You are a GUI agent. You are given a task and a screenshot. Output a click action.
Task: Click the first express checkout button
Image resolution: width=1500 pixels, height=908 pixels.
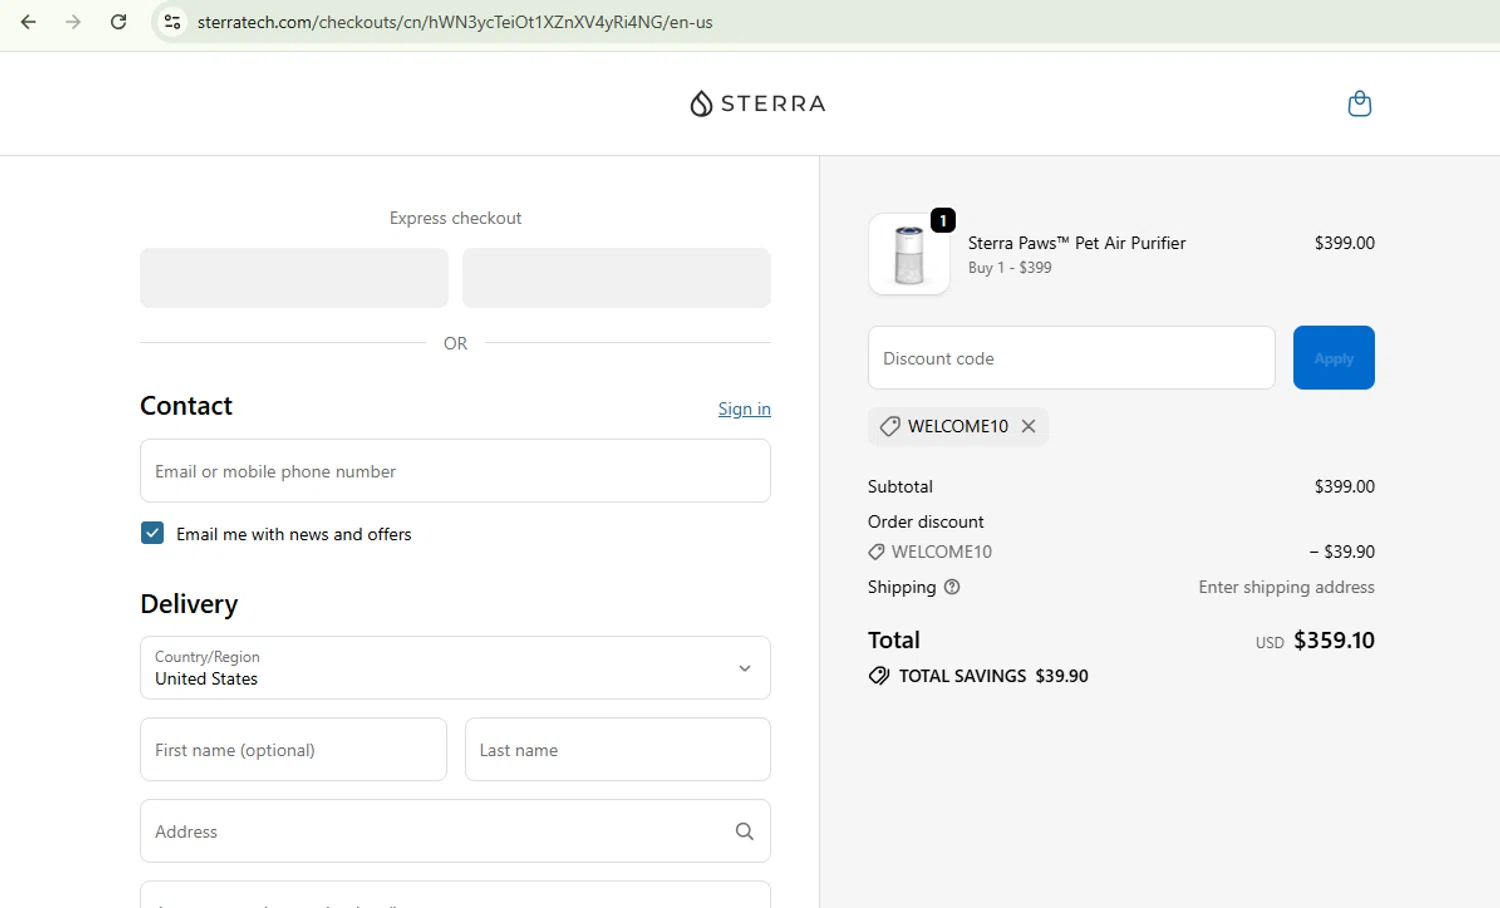[x=294, y=278]
